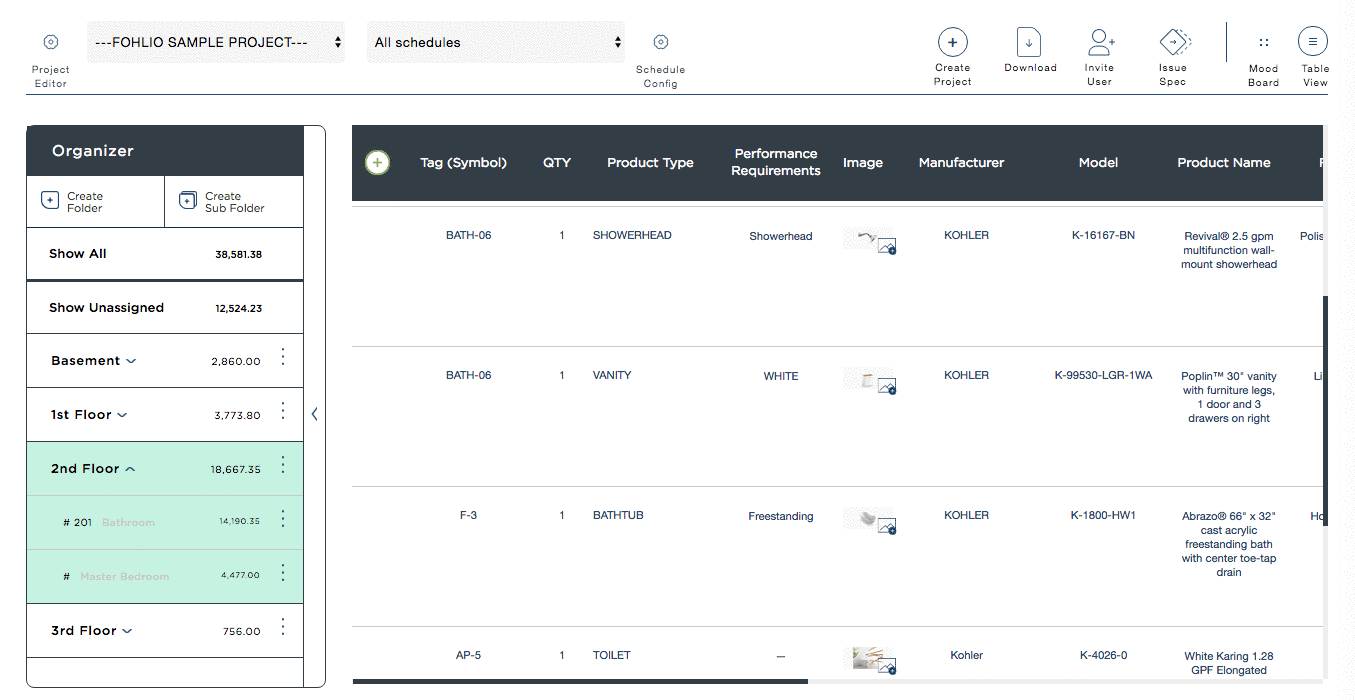Expand the 1st Floor folder chevron
This screenshot has width=1355, height=700.
[x=122, y=415]
